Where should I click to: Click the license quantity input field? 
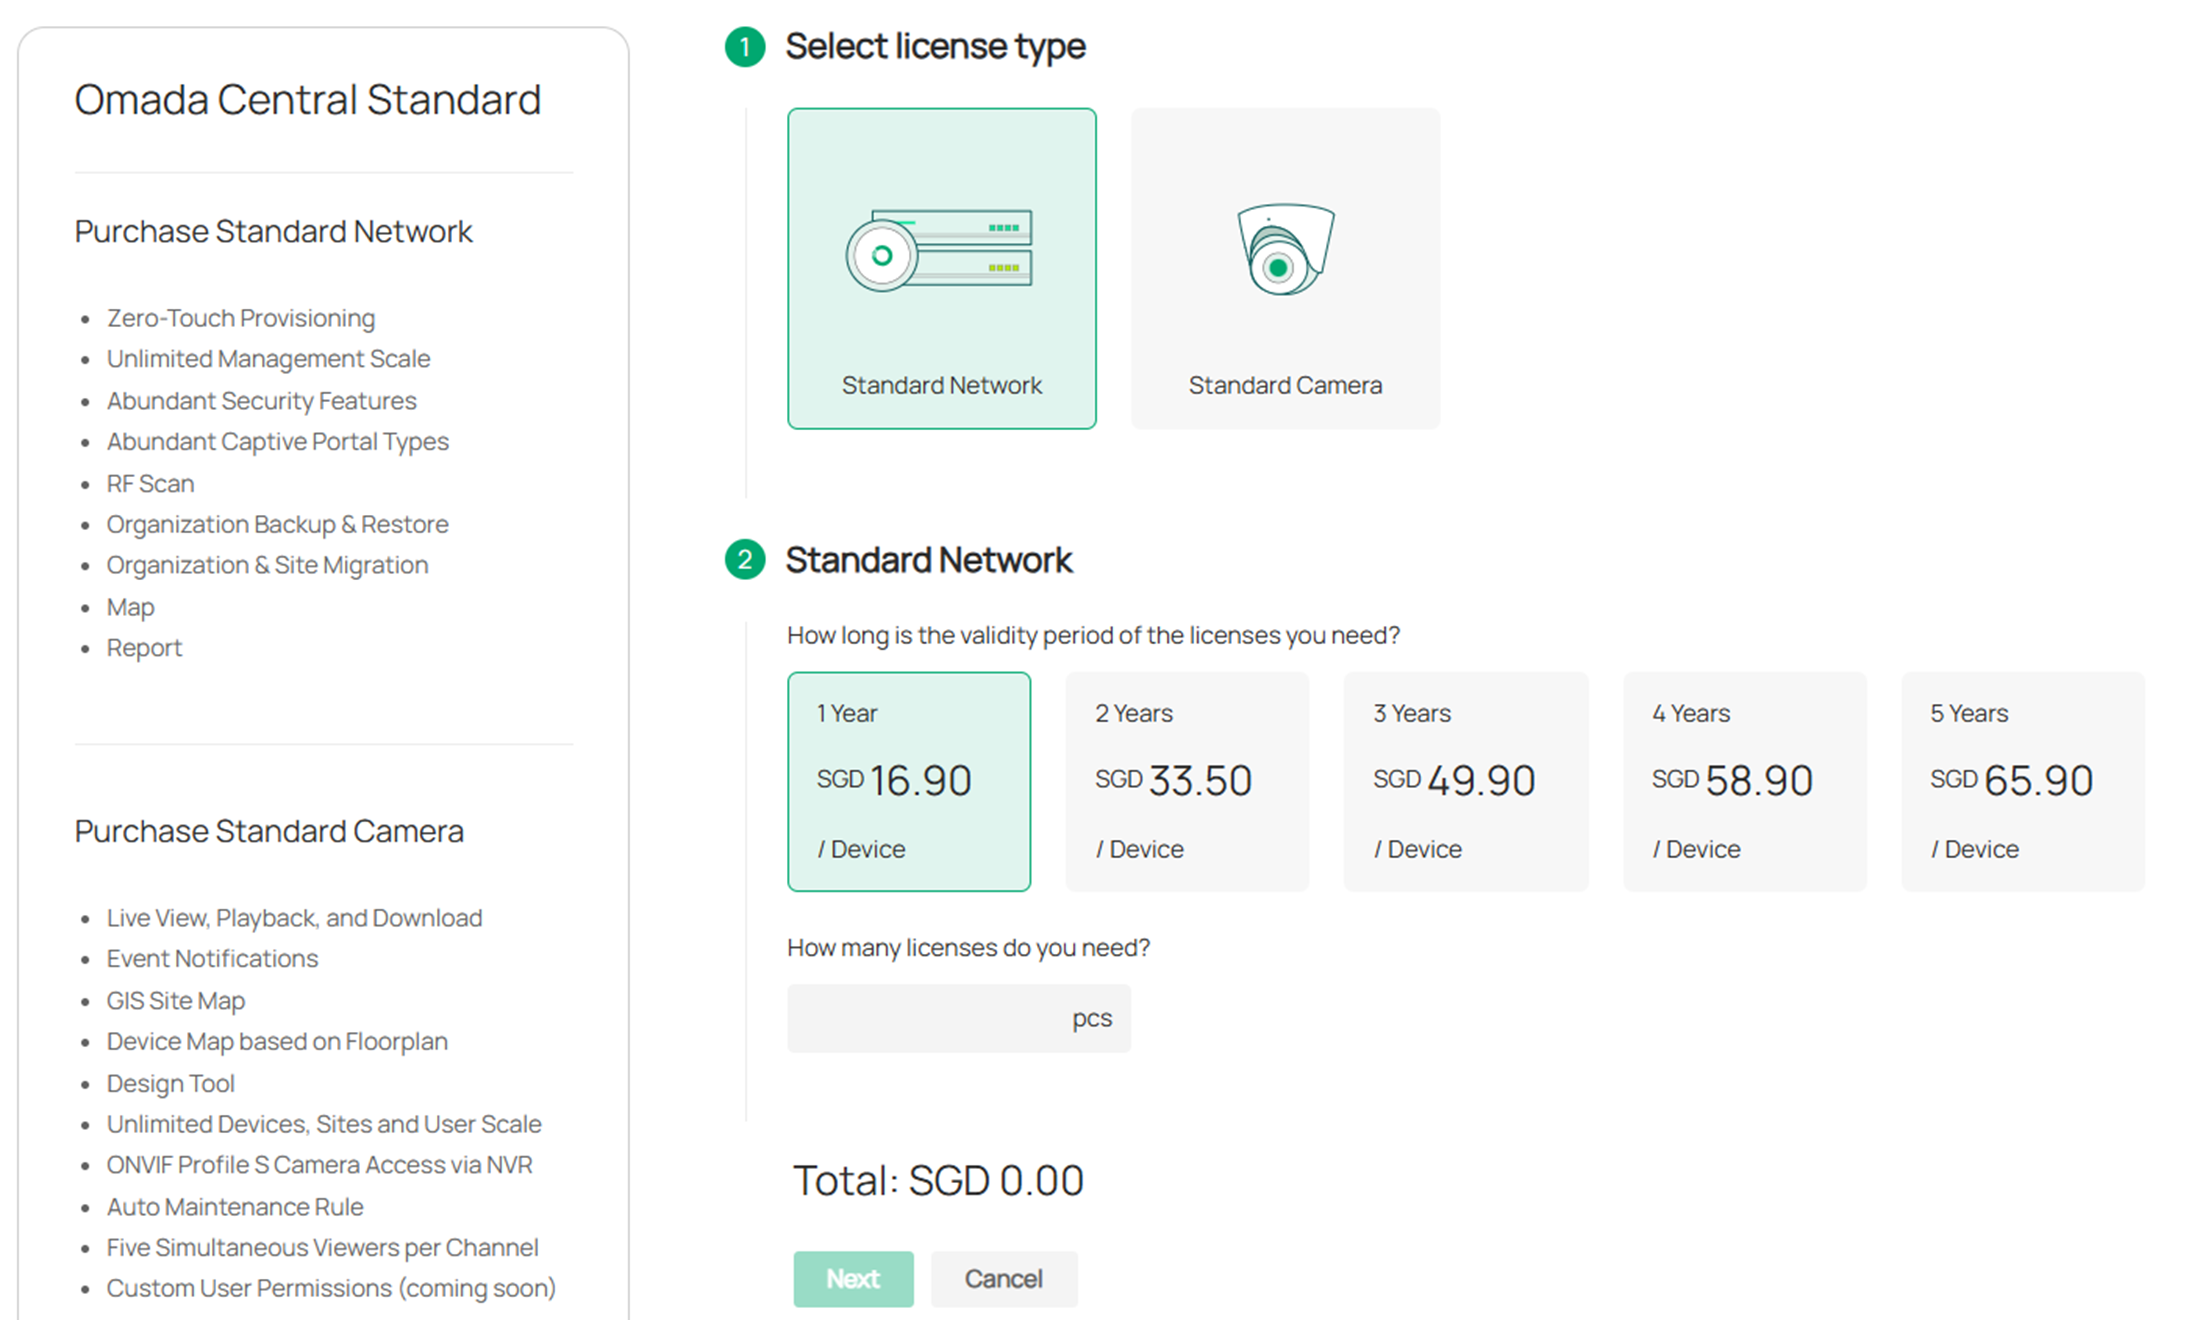(959, 1018)
